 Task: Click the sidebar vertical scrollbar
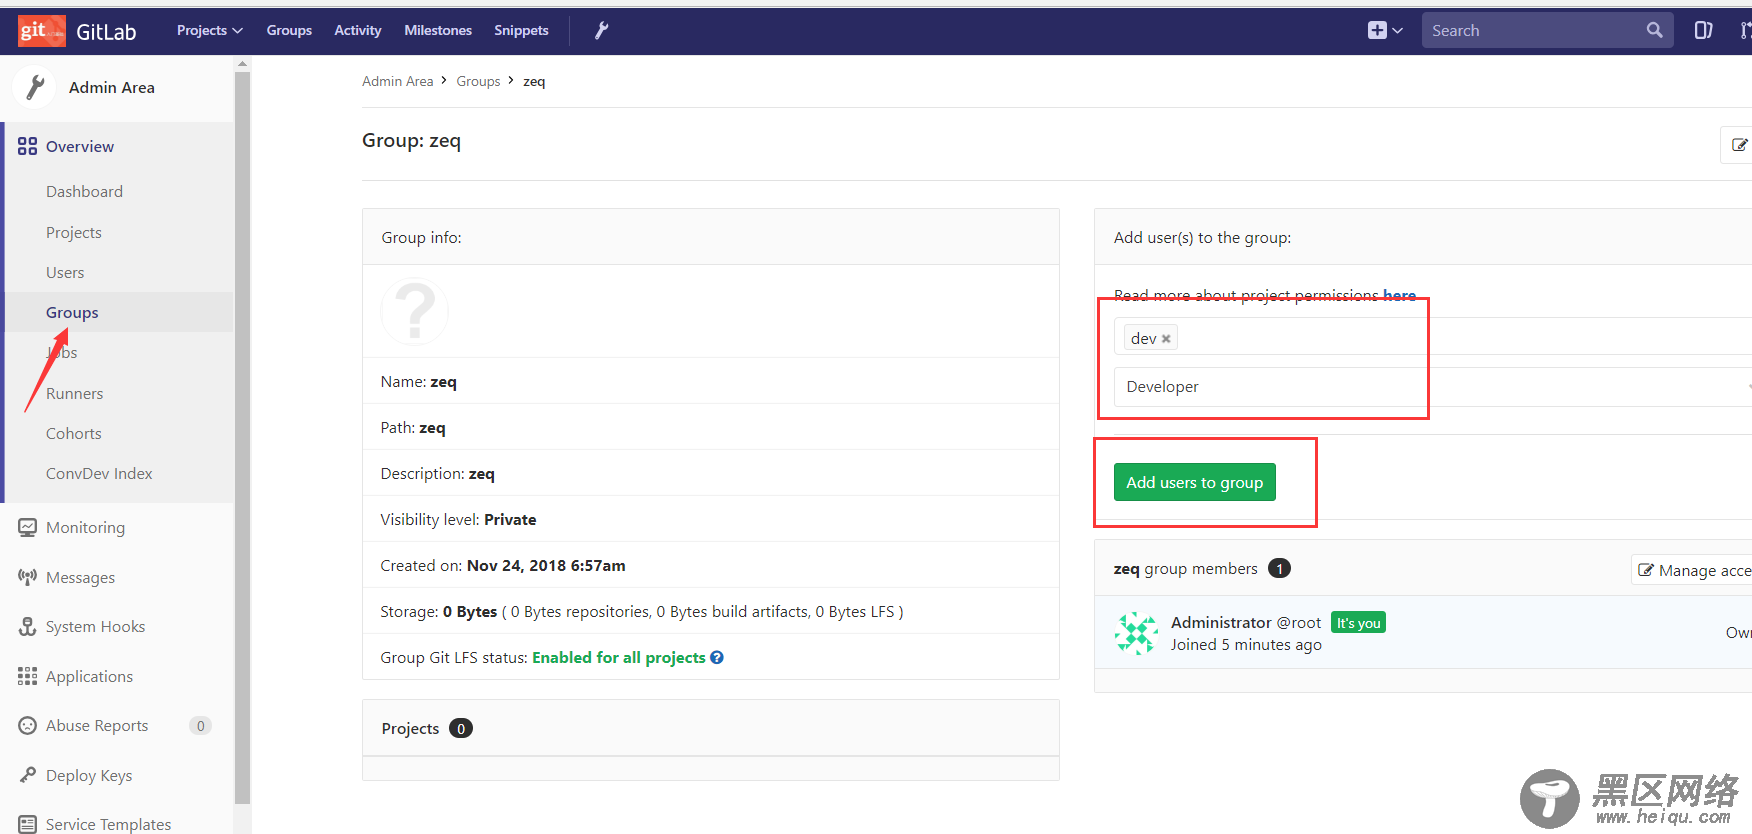pyautogui.click(x=242, y=438)
